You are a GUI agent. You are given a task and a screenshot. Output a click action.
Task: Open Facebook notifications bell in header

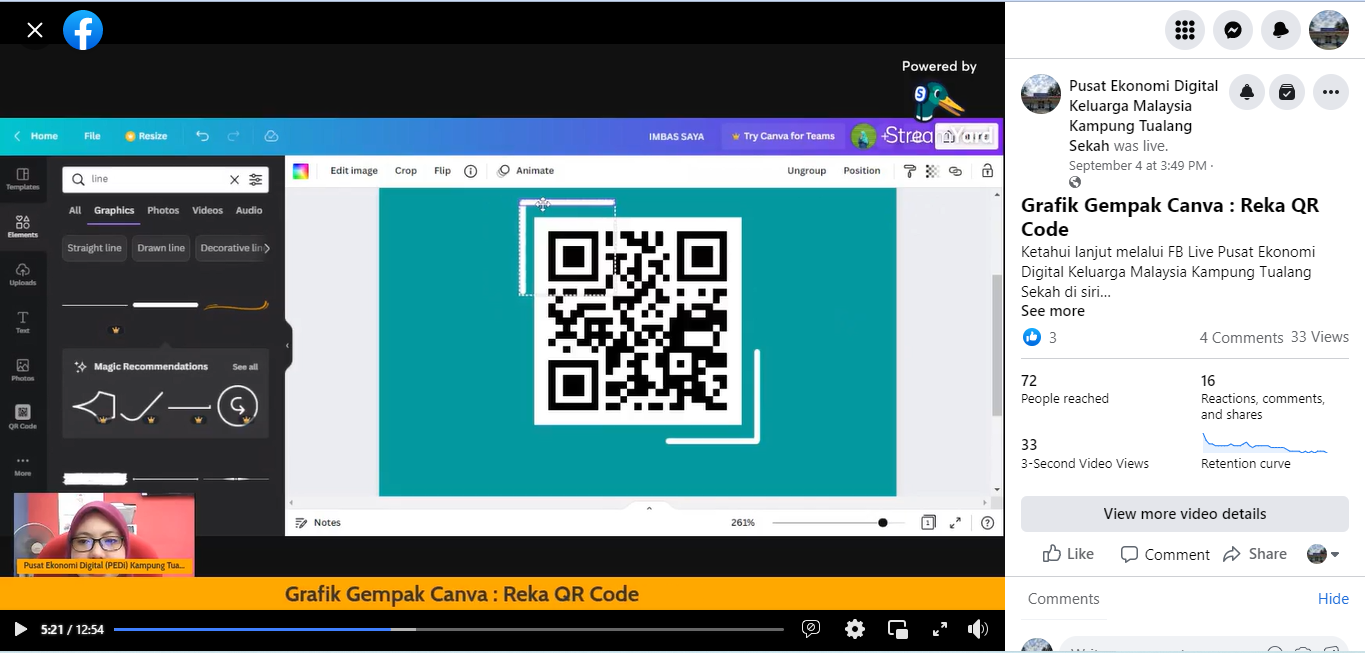click(x=1281, y=30)
